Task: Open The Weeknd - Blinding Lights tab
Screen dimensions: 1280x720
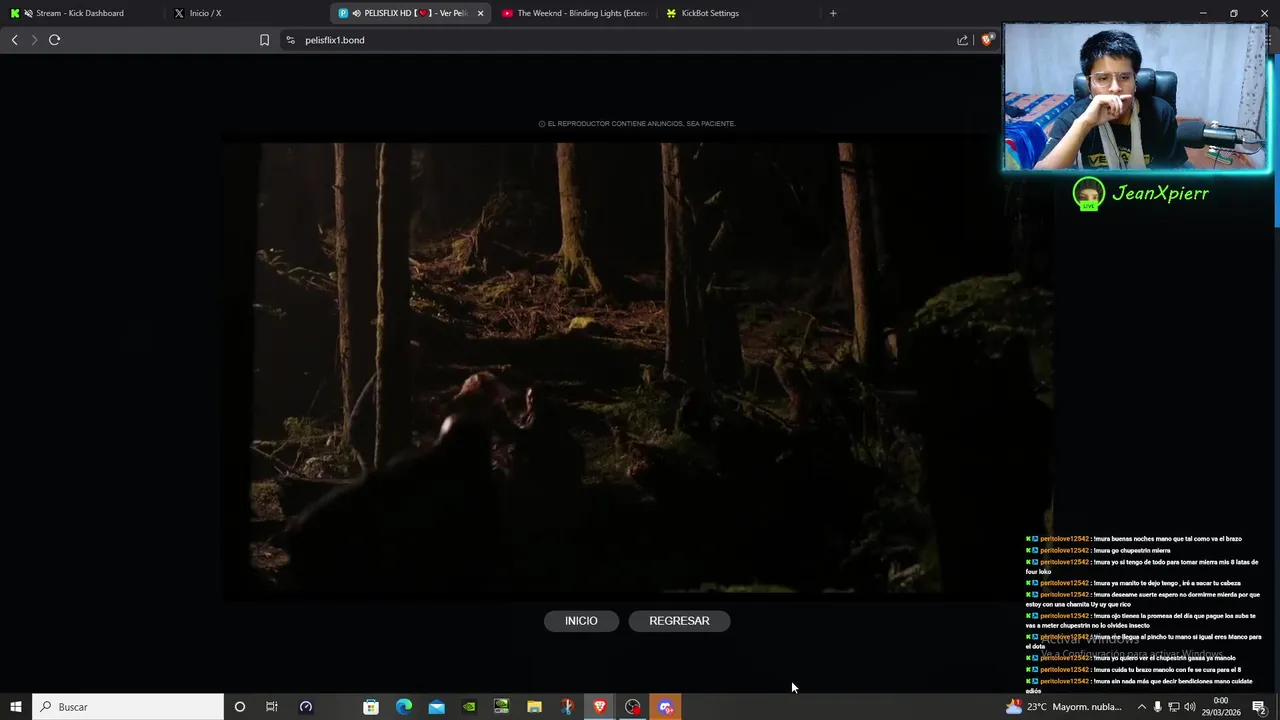Action: coord(575,13)
